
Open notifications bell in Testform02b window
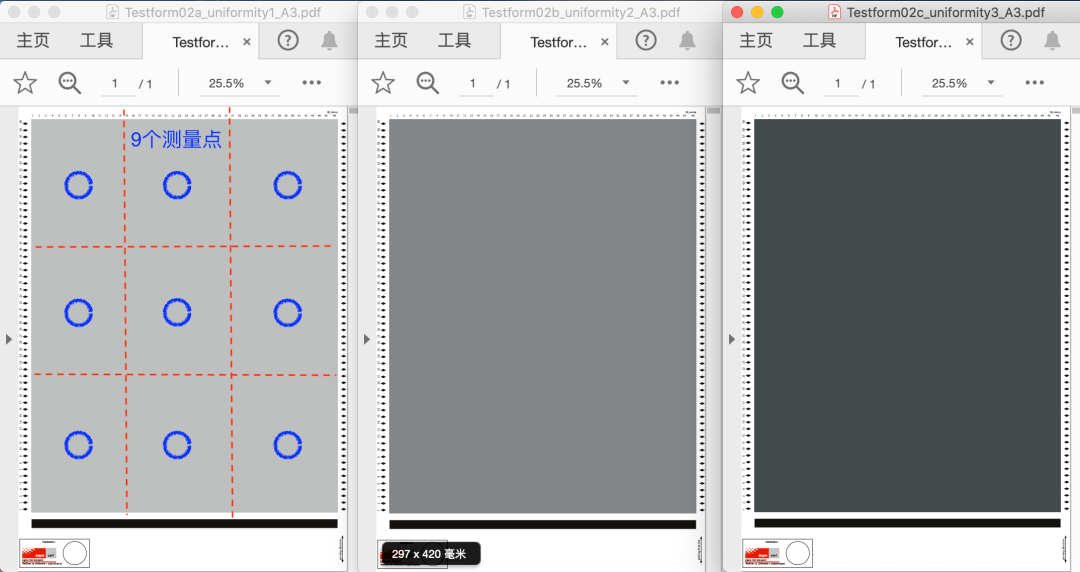tap(687, 40)
